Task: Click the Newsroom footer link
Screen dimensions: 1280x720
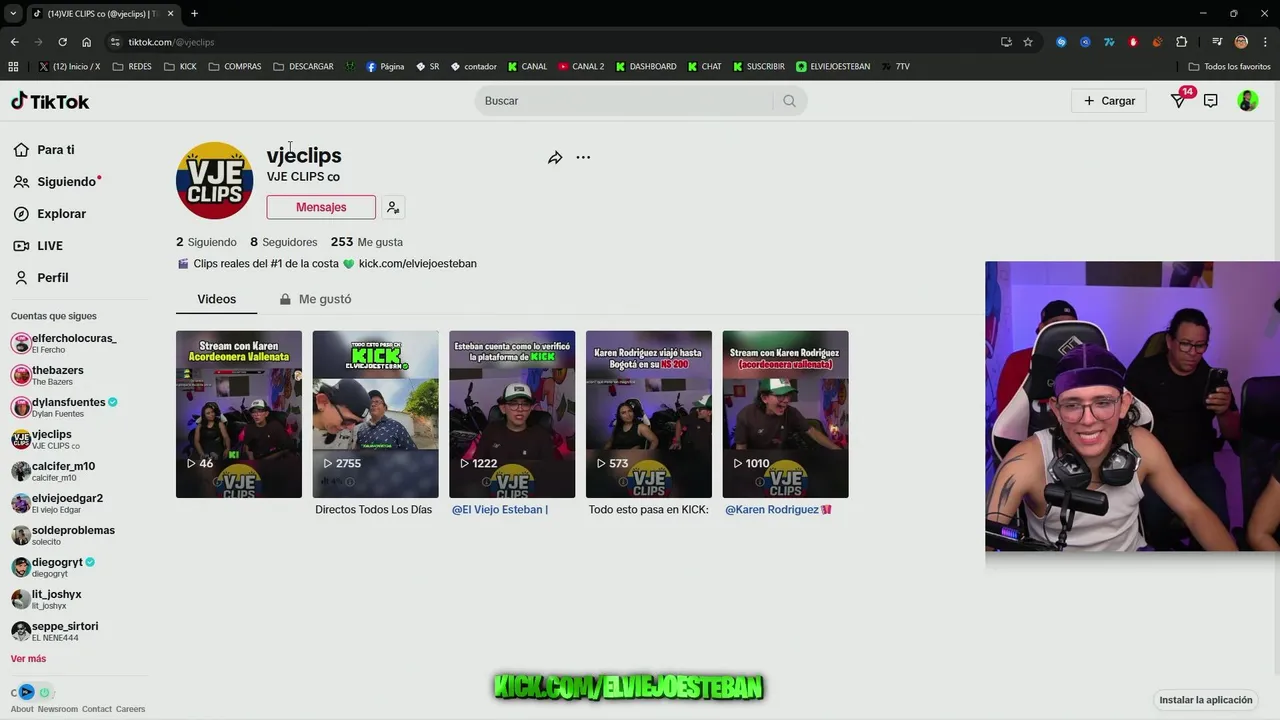Action: [58, 709]
